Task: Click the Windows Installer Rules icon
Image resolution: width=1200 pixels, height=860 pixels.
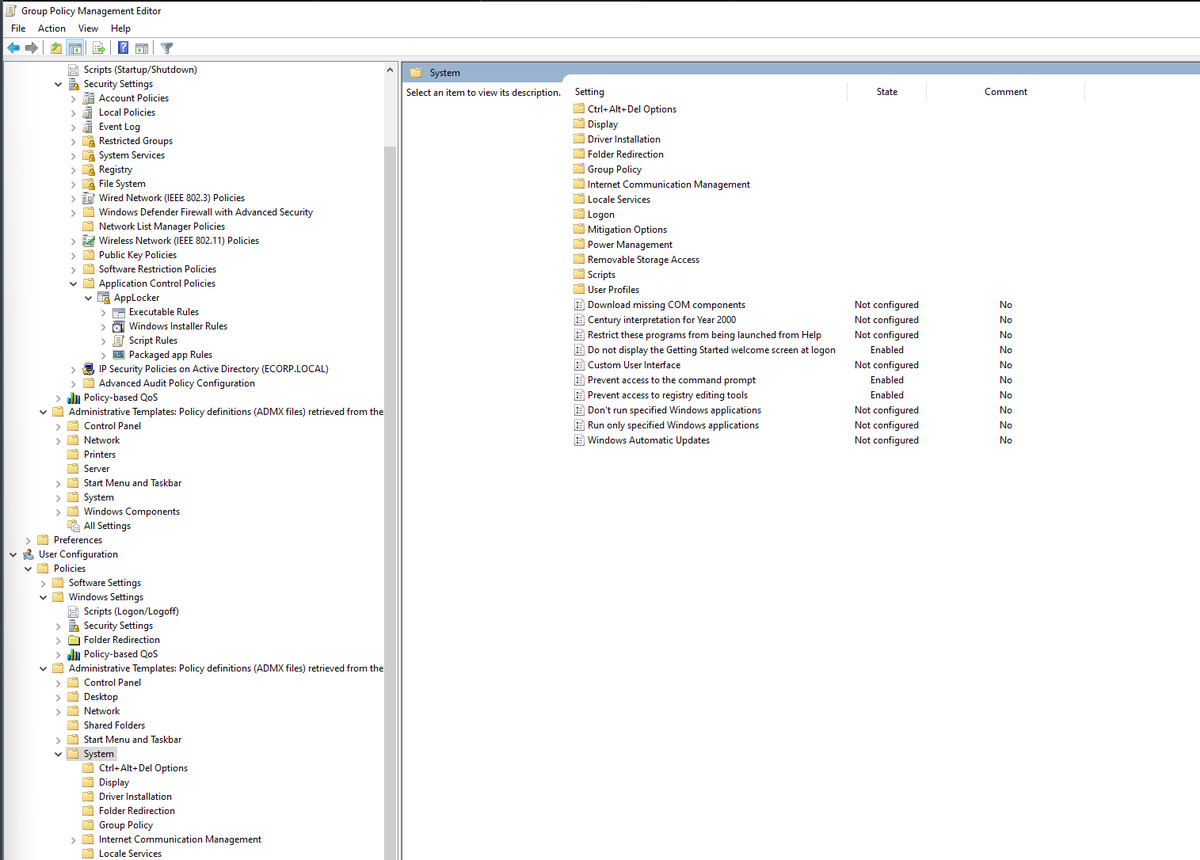Action: pyautogui.click(x=119, y=326)
